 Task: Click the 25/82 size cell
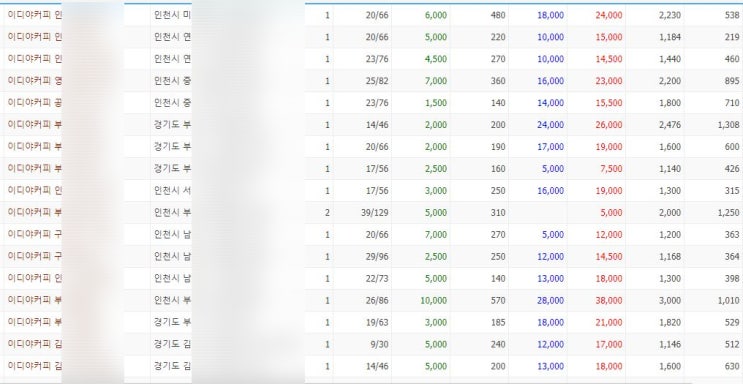(x=377, y=81)
